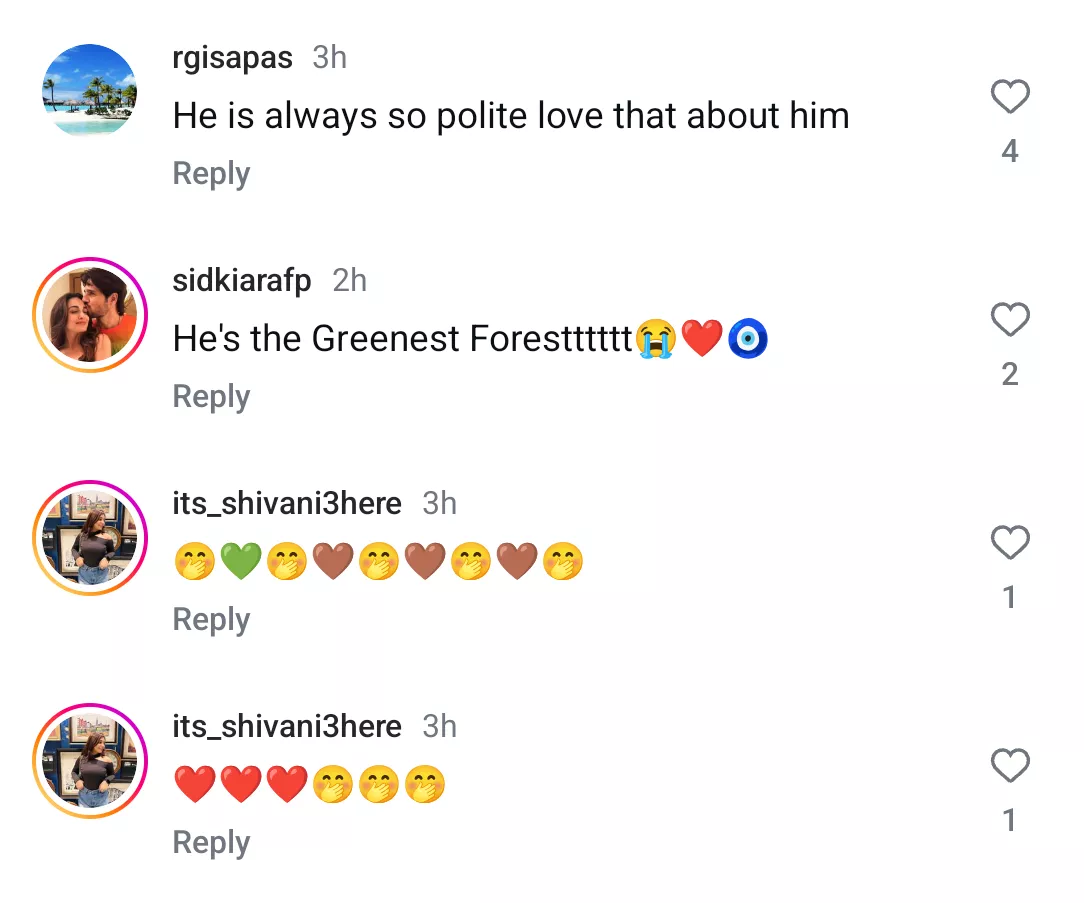Click its_shivani3here username above red hearts comment
Screen dimensions: 1084x903
point(287,726)
